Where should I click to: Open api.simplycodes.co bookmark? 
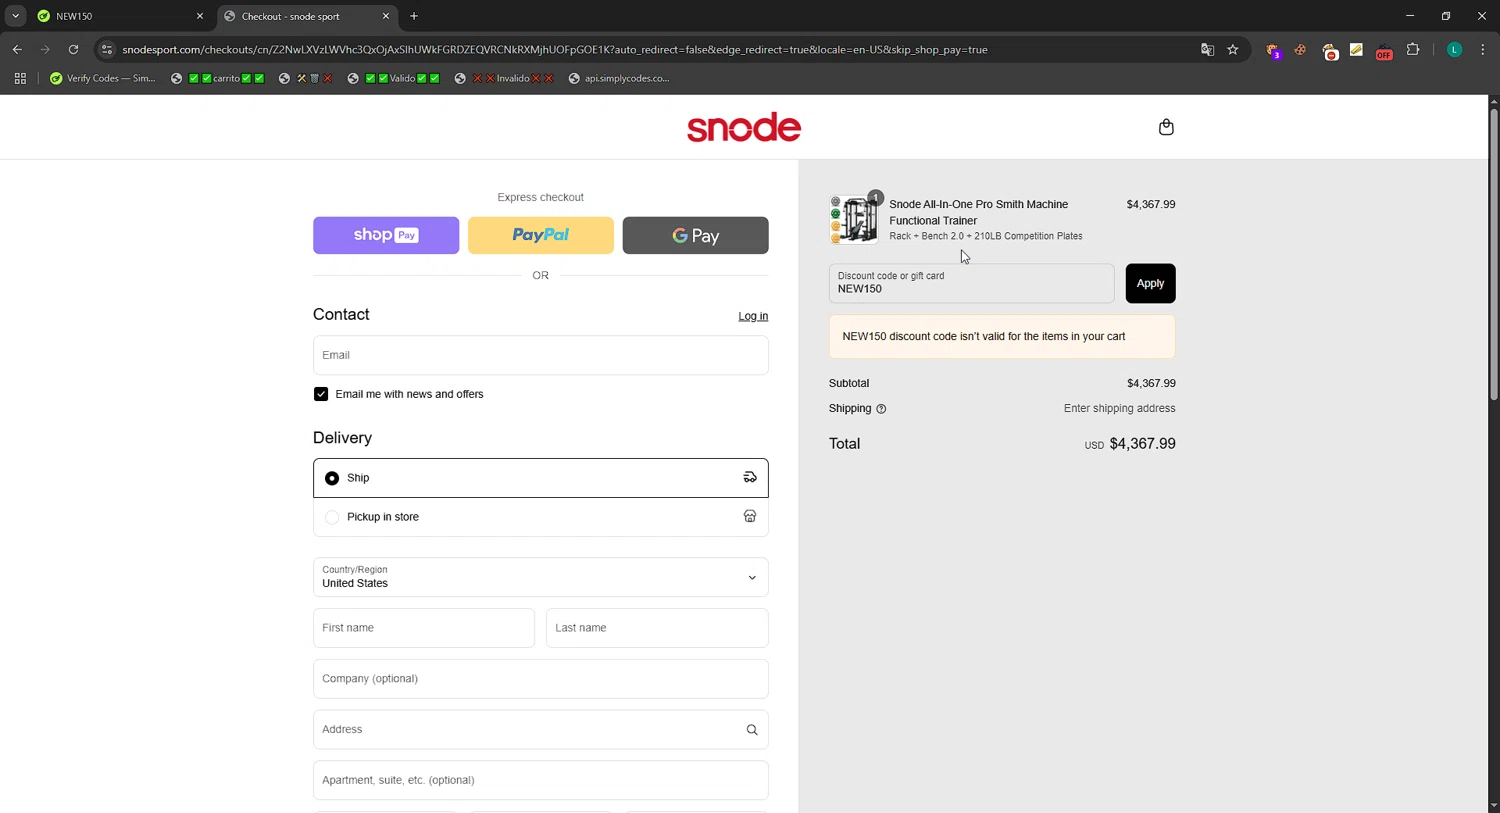[619, 78]
